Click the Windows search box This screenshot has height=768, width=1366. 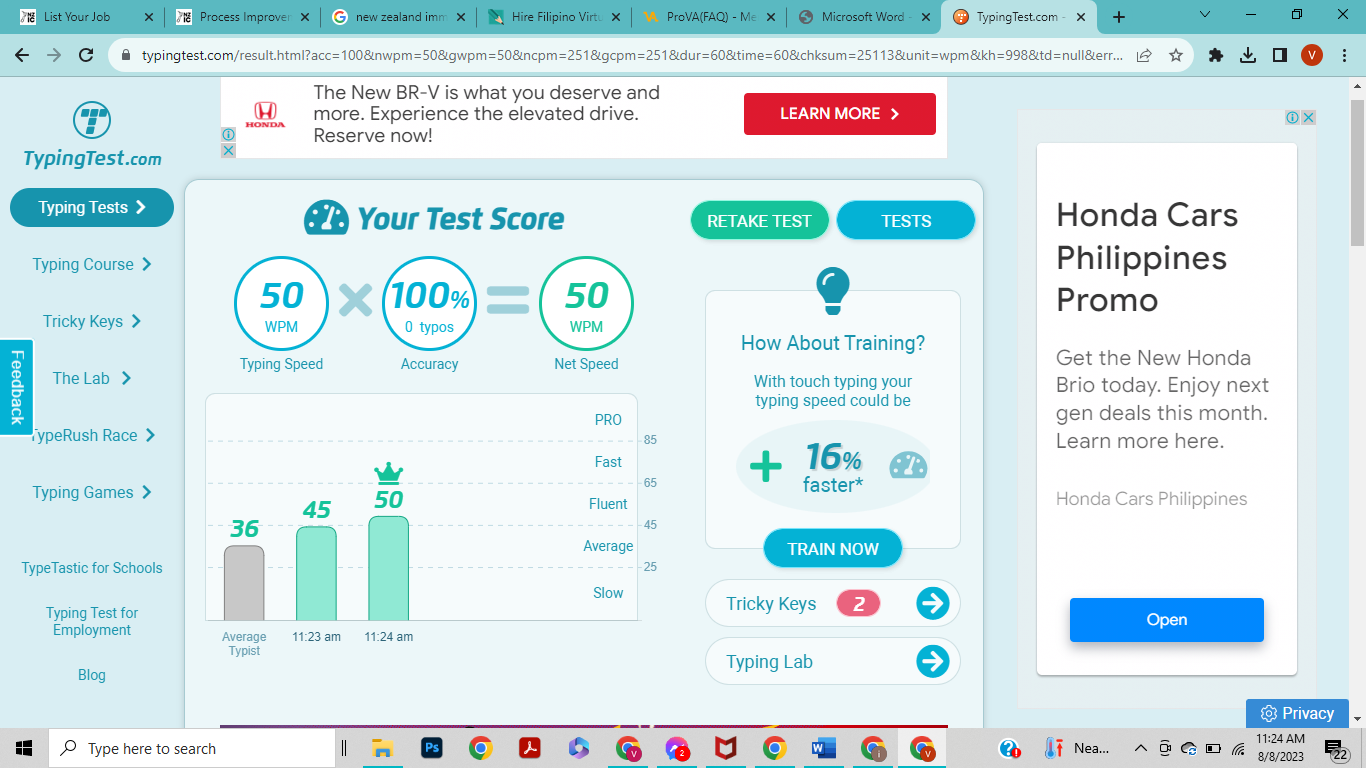point(192,748)
